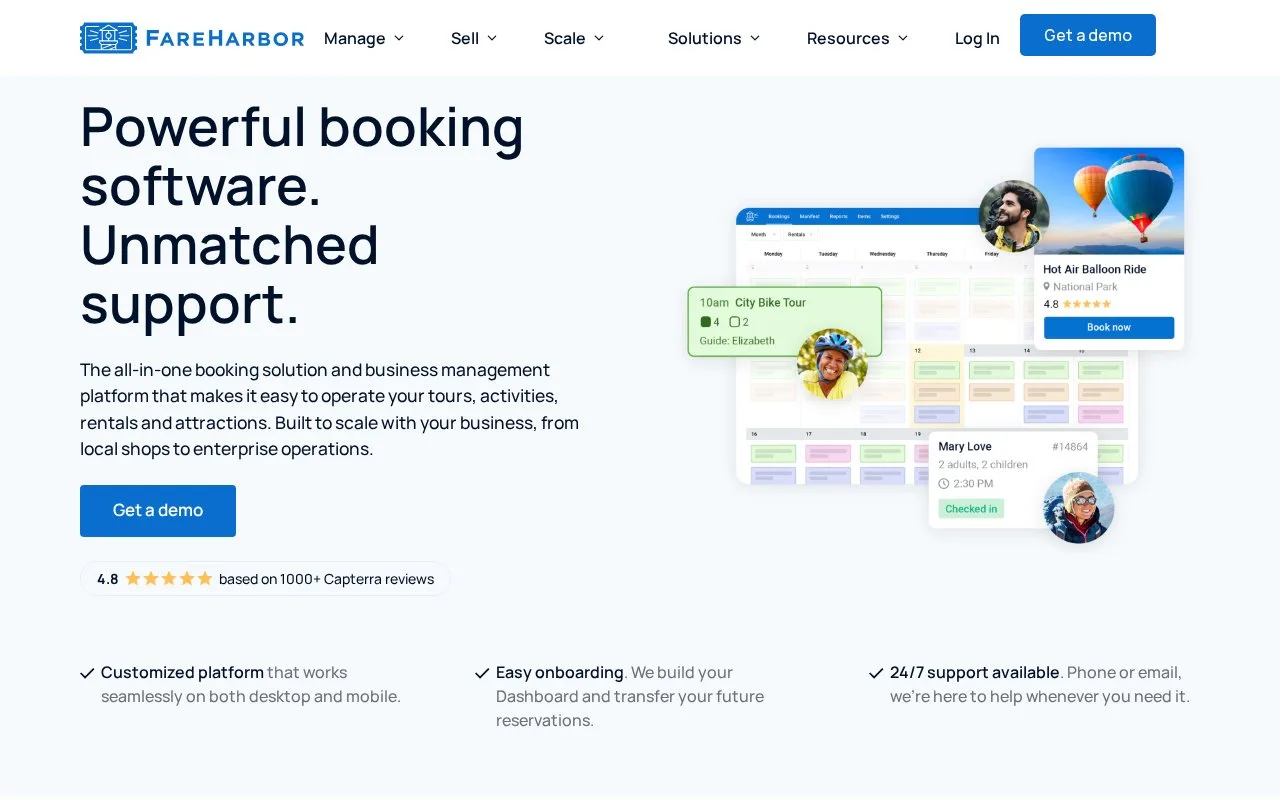Click the Book now button
Image resolution: width=1280 pixels, height=800 pixels.
click(1109, 328)
